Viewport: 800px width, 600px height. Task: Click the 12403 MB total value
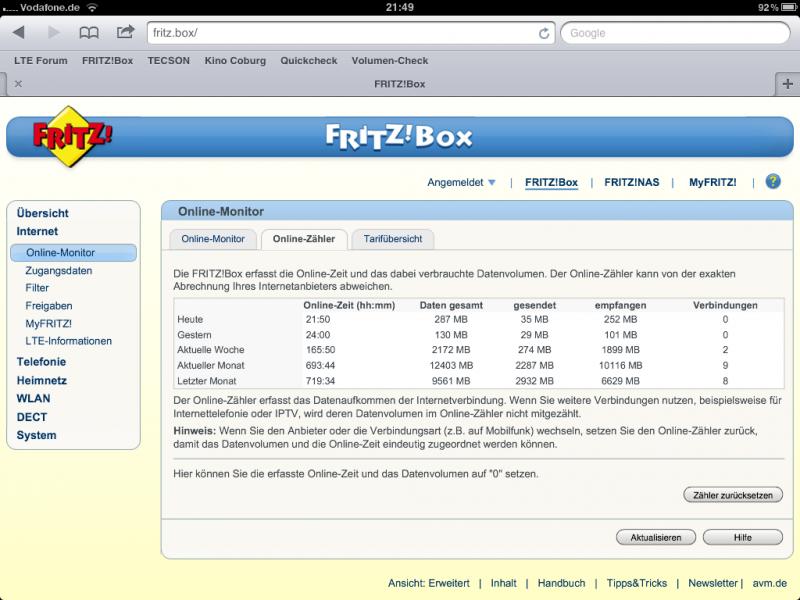pos(451,365)
